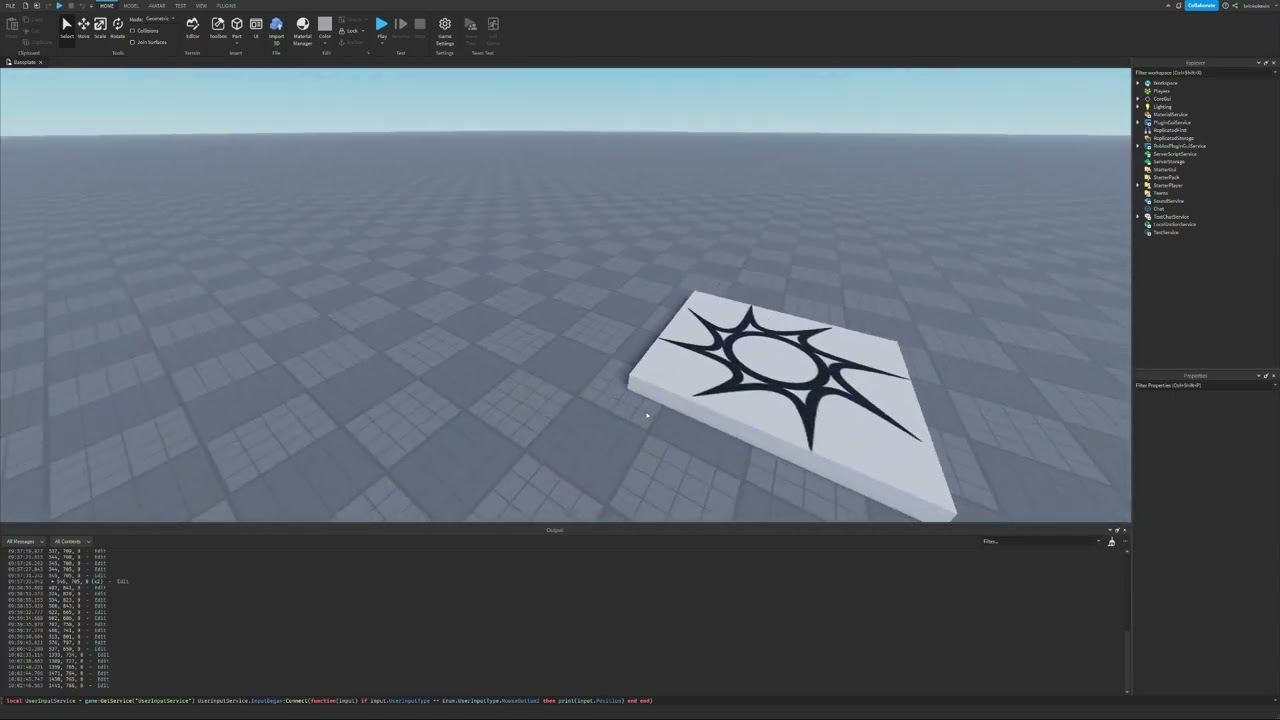Select LocalizationService in Explorer
1280x720 pixels.
[1174, 225]
